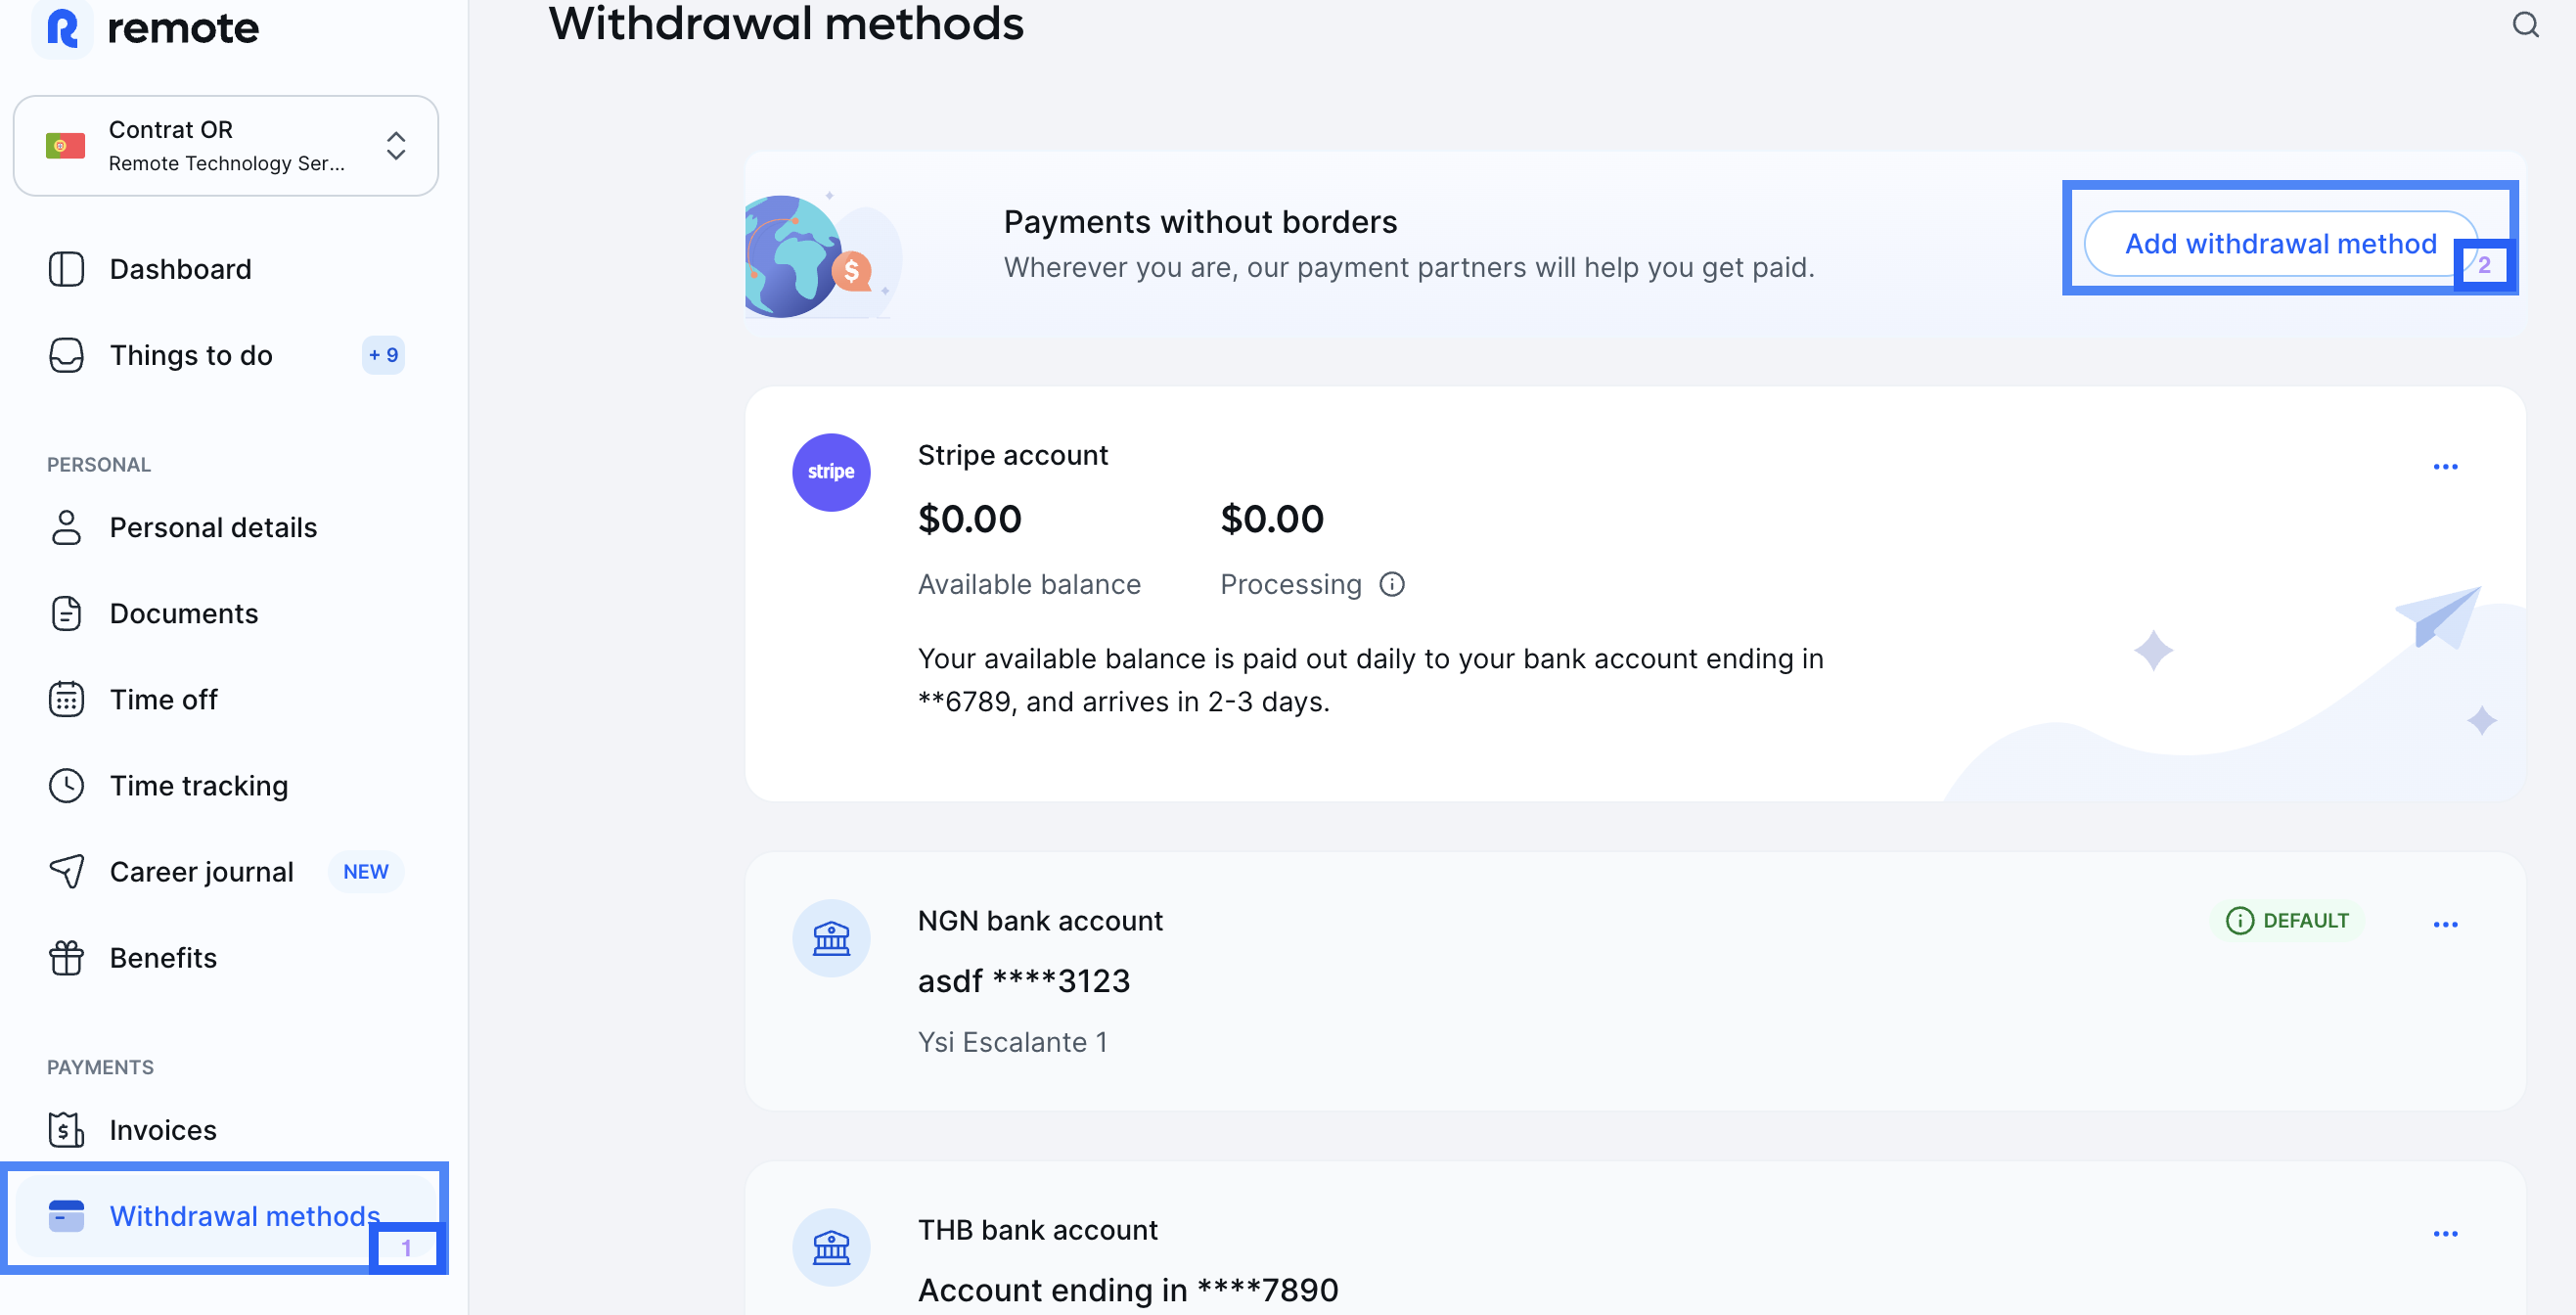Open Invoices via the dollar receipt icon
Screen dimensions: 2576x1315
pyautogui.click(x=66, y=1129)
